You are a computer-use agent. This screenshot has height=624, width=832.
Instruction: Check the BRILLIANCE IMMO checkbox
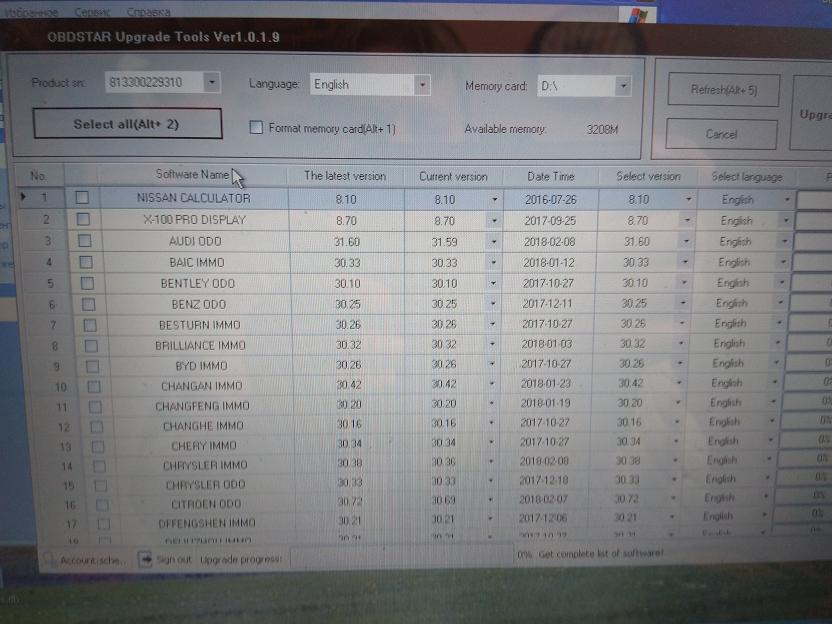tap(91, 345)
